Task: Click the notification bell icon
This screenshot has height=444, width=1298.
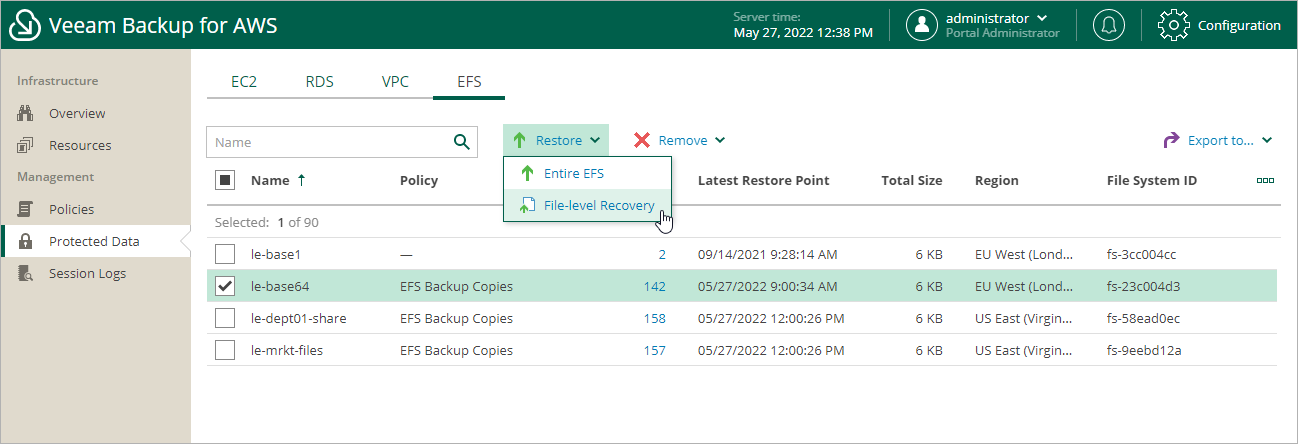Action: click(x=1108, y=25)
